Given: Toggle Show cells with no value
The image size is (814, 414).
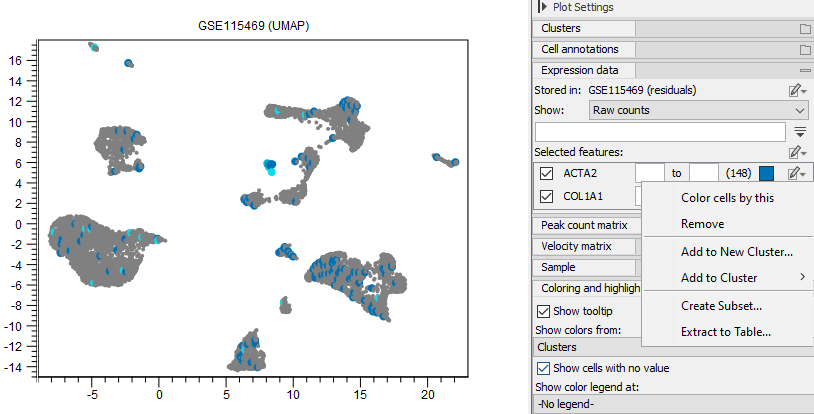Looking at the screenshot, I should (x=543, y=368).
